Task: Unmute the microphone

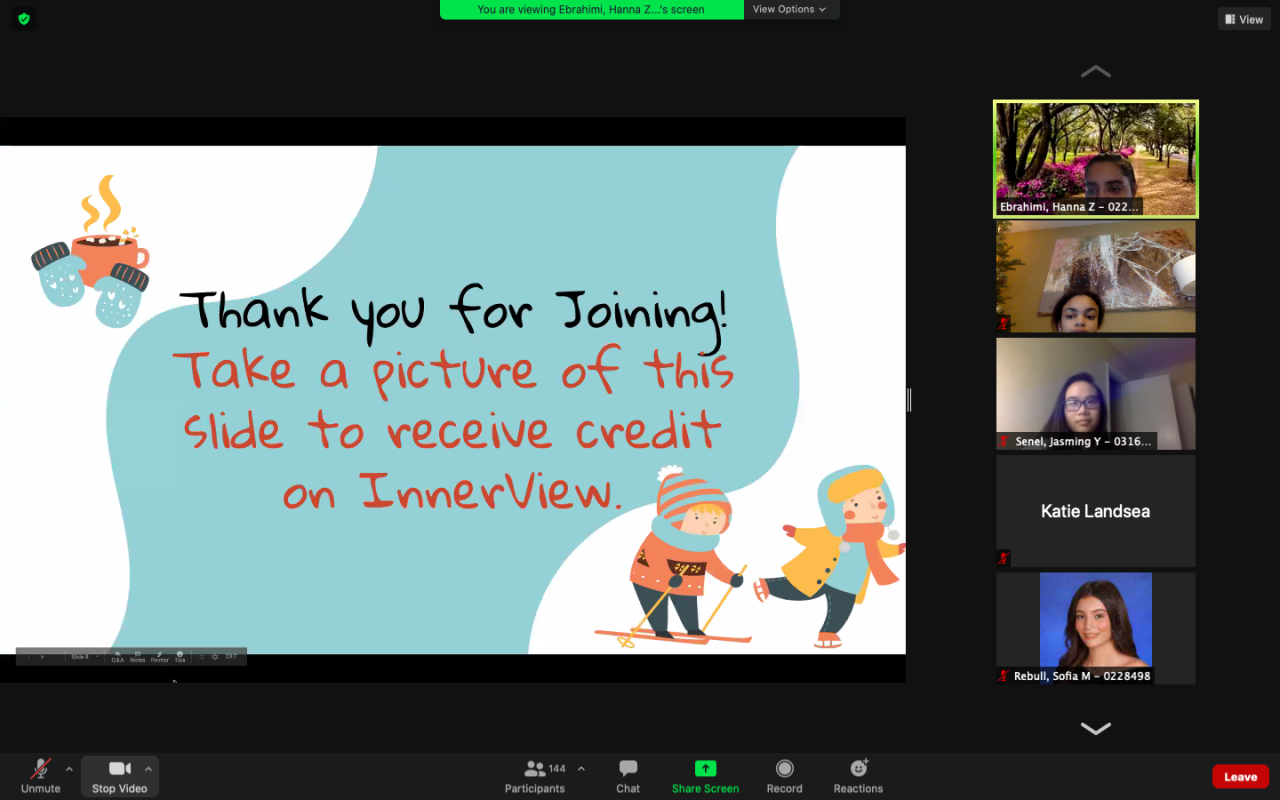Action: 41,776
